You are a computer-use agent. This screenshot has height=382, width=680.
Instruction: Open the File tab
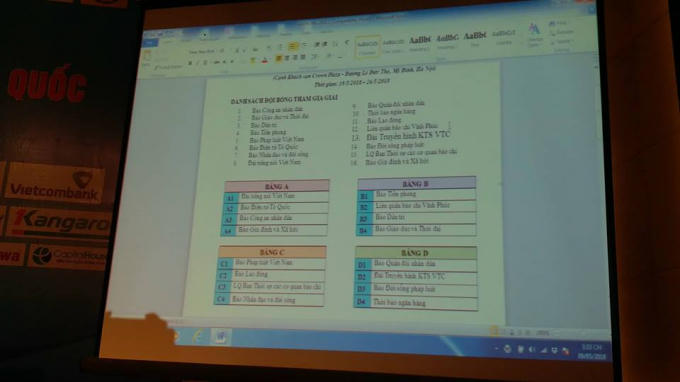150,43
